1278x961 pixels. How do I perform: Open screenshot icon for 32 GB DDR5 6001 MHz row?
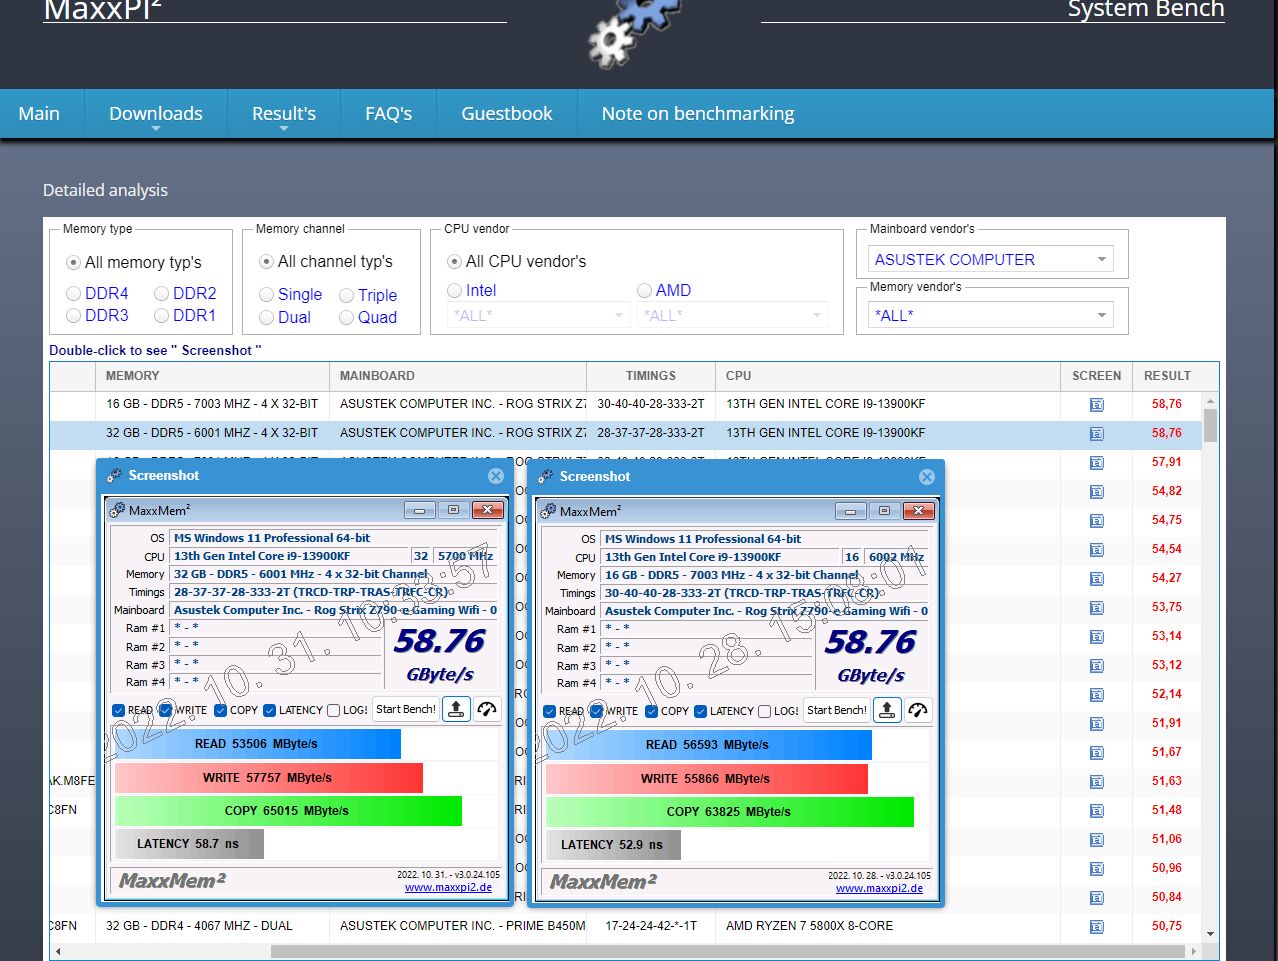pyautogui.click(x=1096, y=434)
